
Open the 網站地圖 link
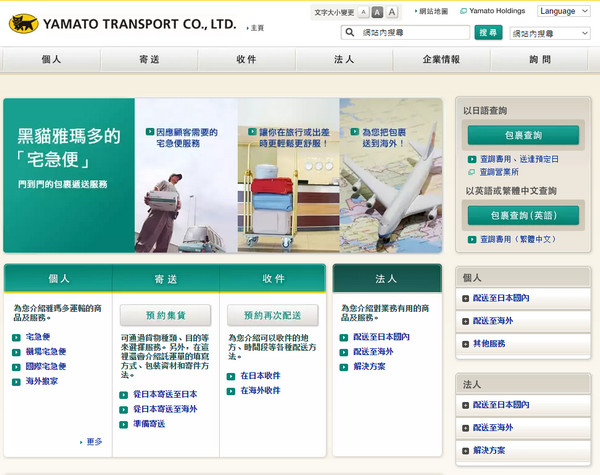click(x=432, y=11)
